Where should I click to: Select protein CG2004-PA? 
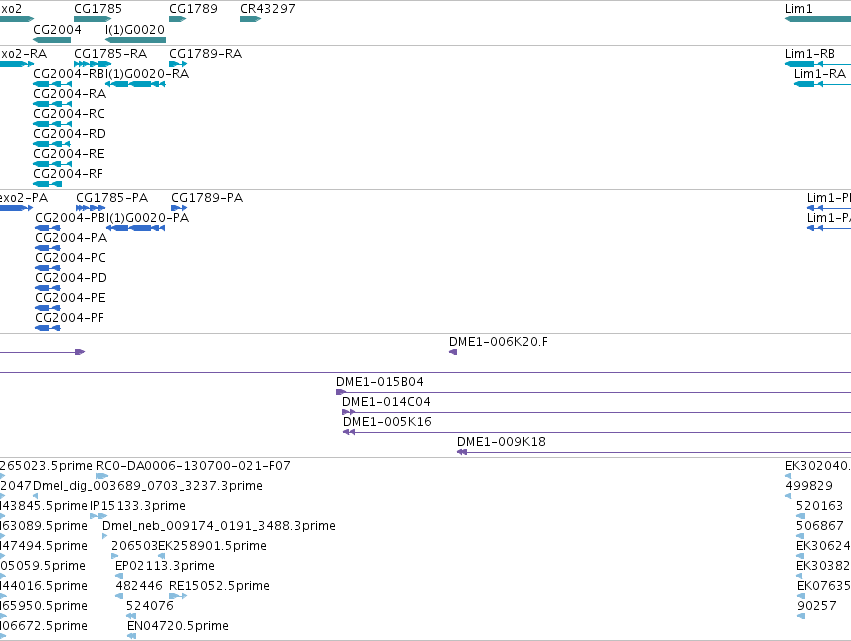click(48, 249)
